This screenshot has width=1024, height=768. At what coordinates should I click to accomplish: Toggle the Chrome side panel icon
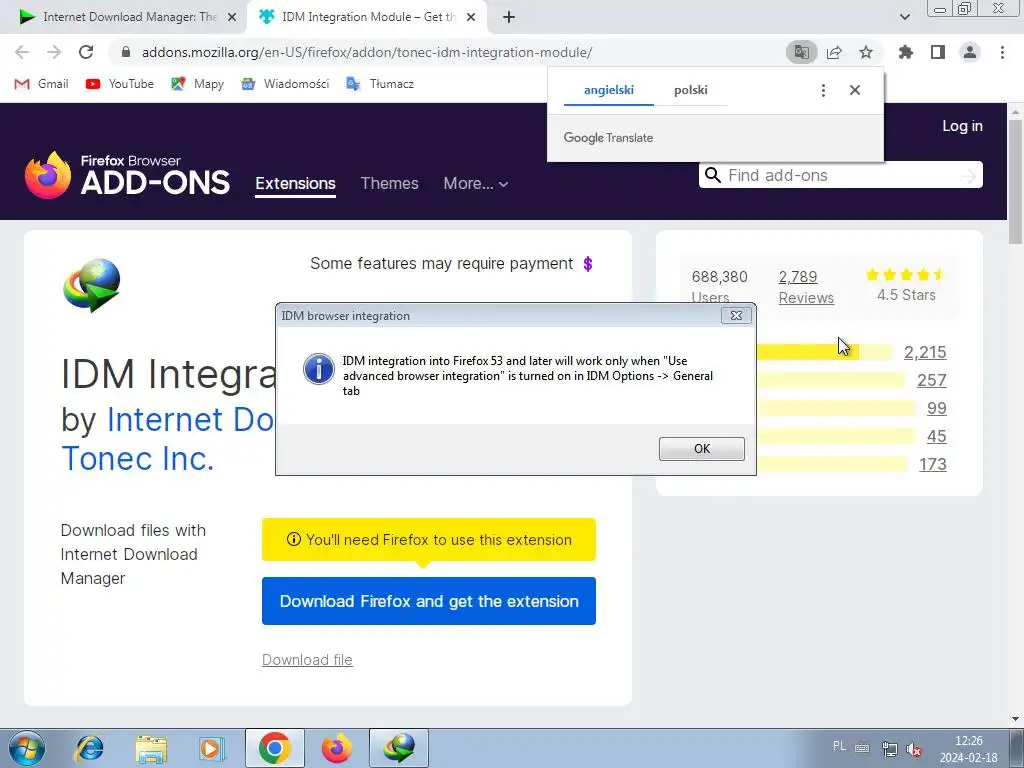click(938, 52)
